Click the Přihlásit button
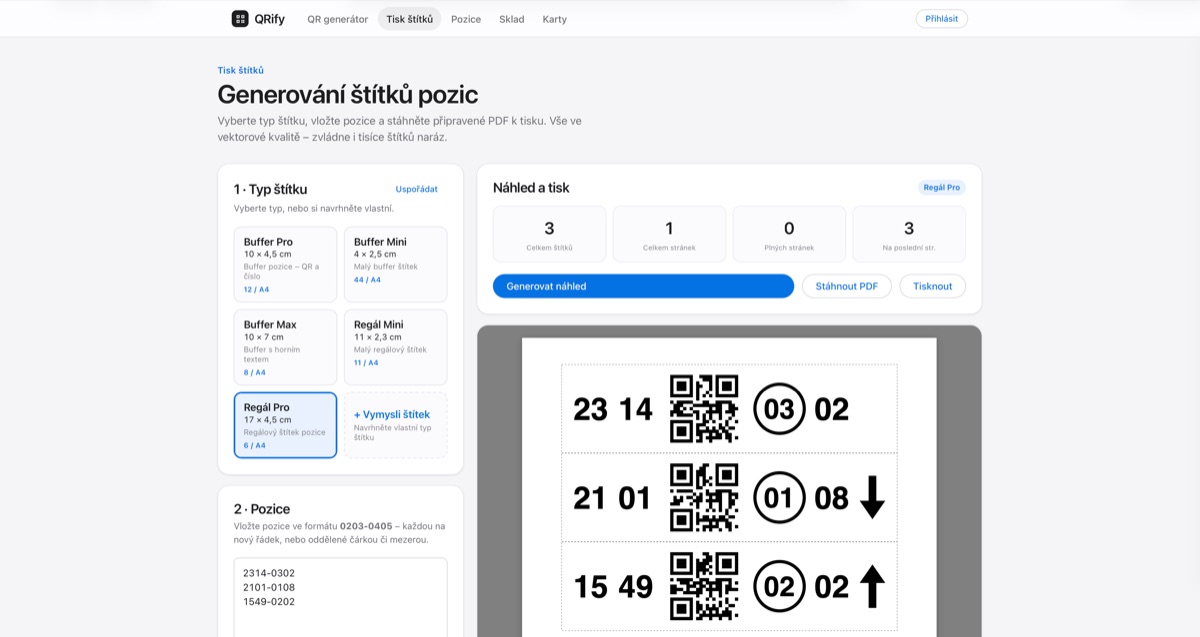Screen dimensions: 1200x637 tap(942, 19)
